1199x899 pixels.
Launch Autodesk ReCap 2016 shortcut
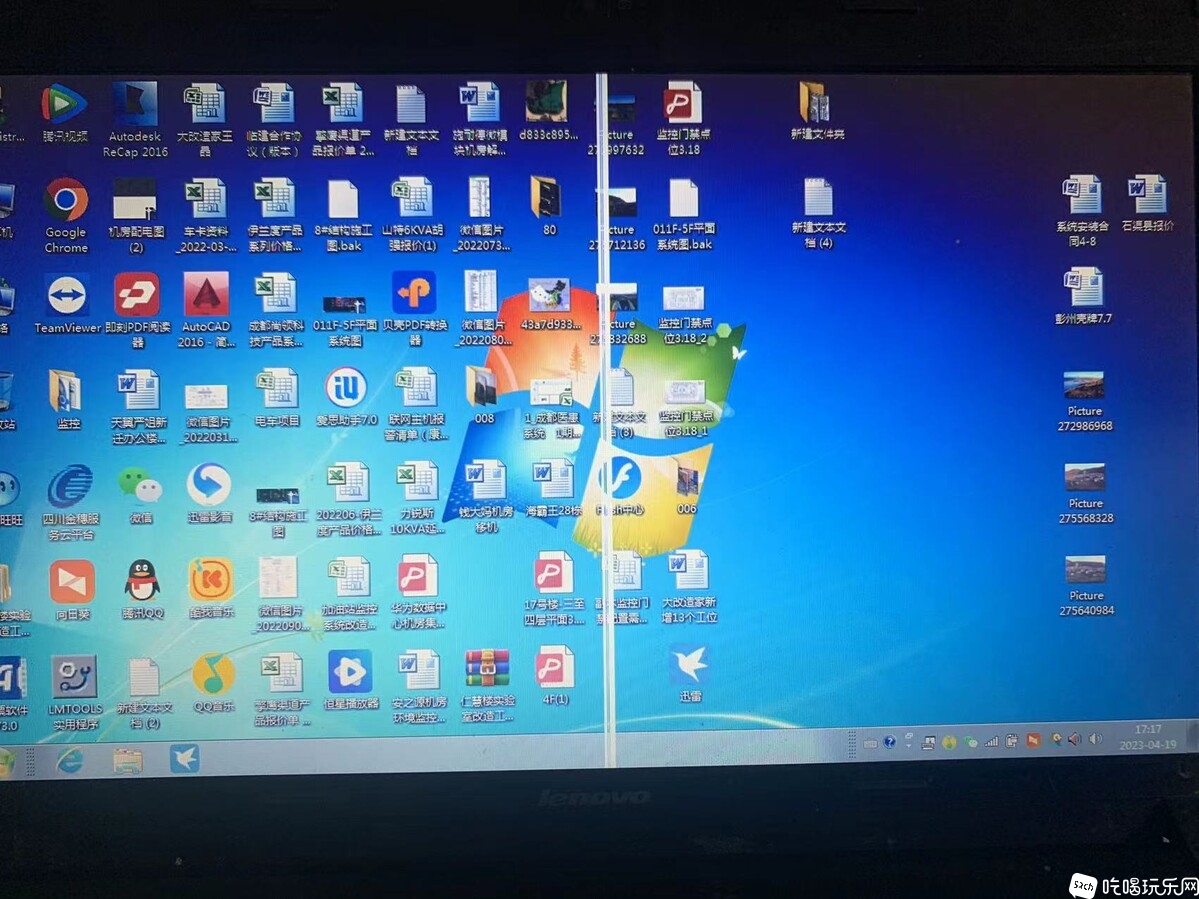tap(135, 120)
